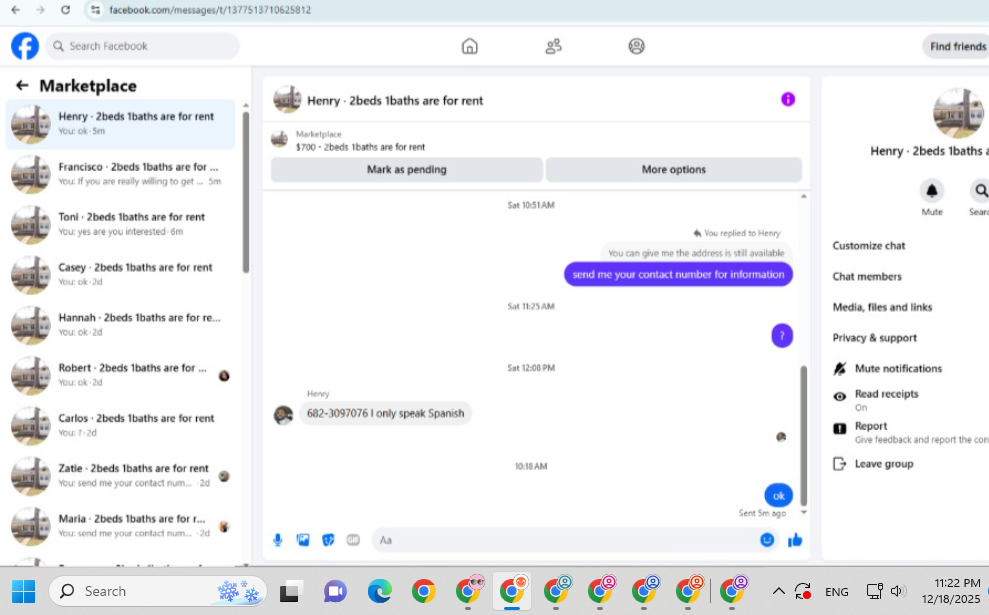Click the 'send me your contact number' message bubble
The height and width of the screenshot is (615, 989).
(678, 274)
